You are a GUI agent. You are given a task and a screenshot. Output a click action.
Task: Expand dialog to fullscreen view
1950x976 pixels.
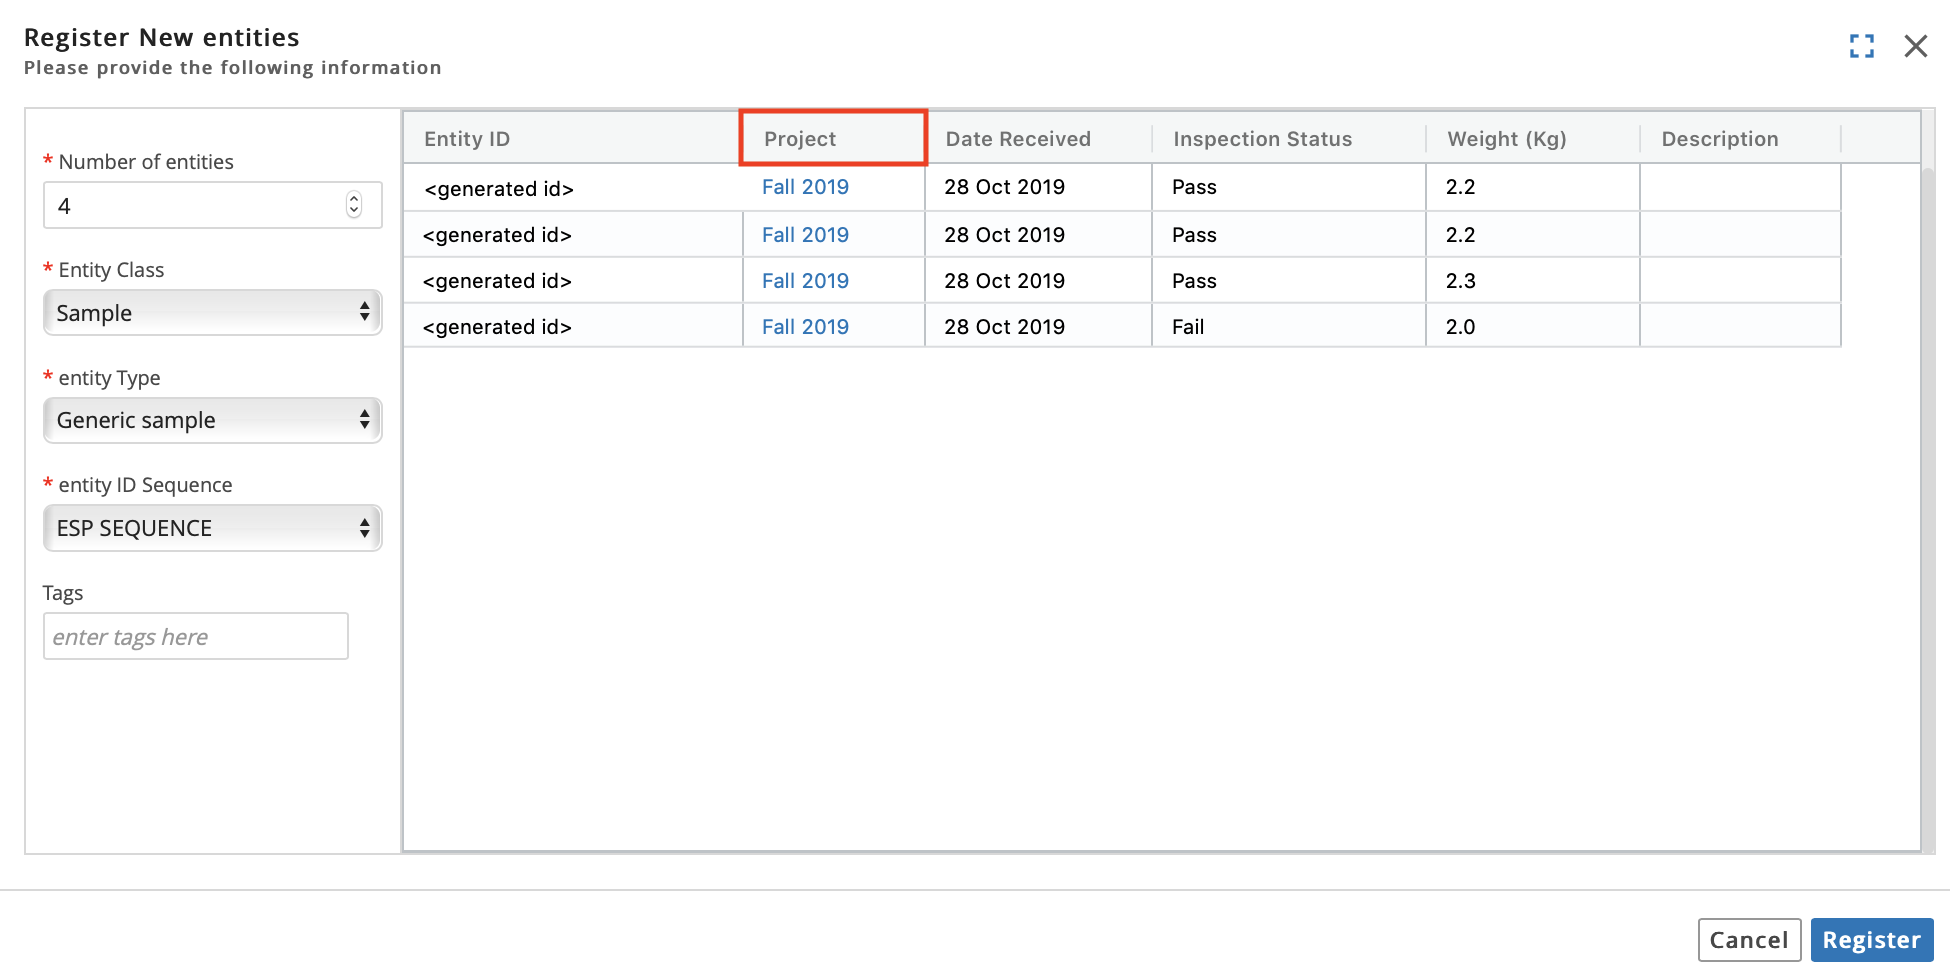[1861, 46]
